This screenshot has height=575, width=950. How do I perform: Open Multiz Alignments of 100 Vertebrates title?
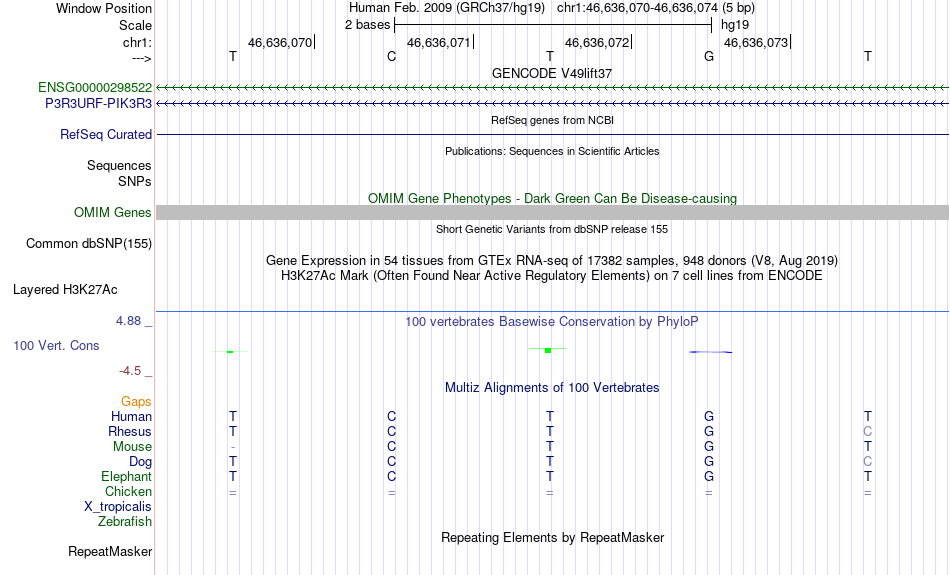coord(552,388)
